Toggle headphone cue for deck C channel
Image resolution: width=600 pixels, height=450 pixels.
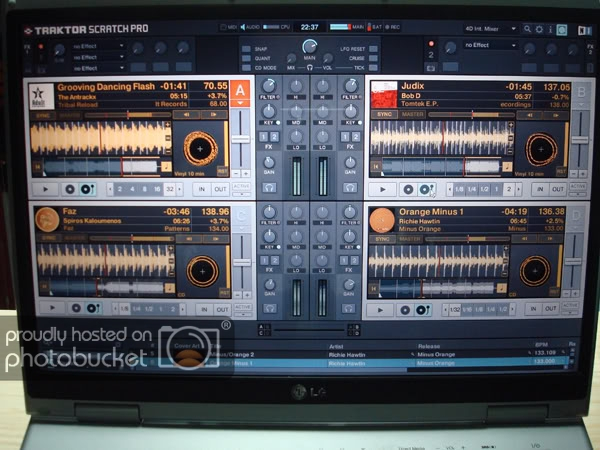click(270, 308)
